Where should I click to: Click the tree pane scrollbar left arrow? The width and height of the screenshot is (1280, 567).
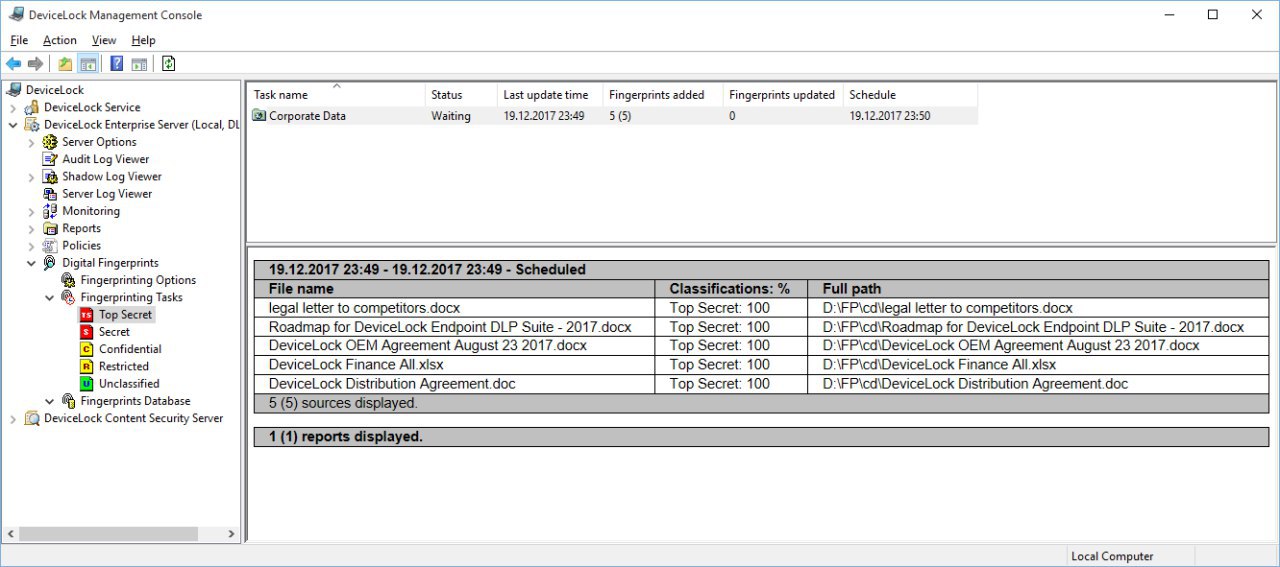[x=10, y=534]
